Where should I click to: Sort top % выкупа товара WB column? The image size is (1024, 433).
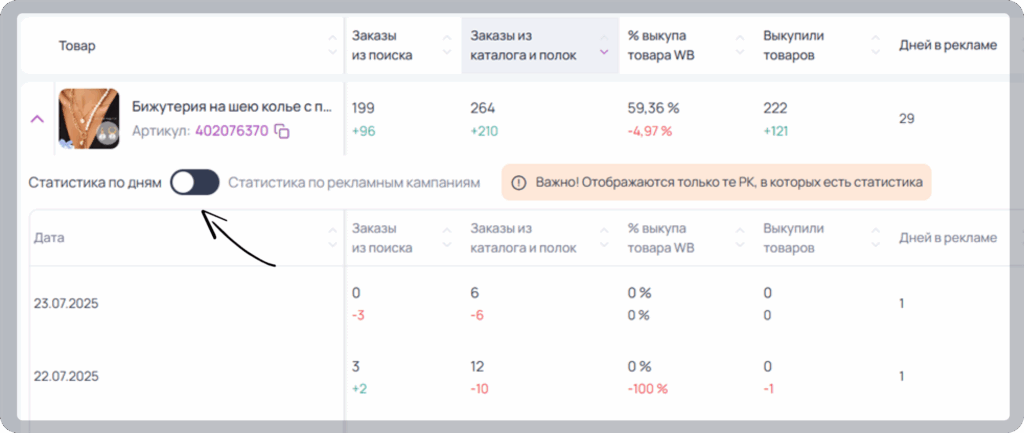click(x=739, y=45)
